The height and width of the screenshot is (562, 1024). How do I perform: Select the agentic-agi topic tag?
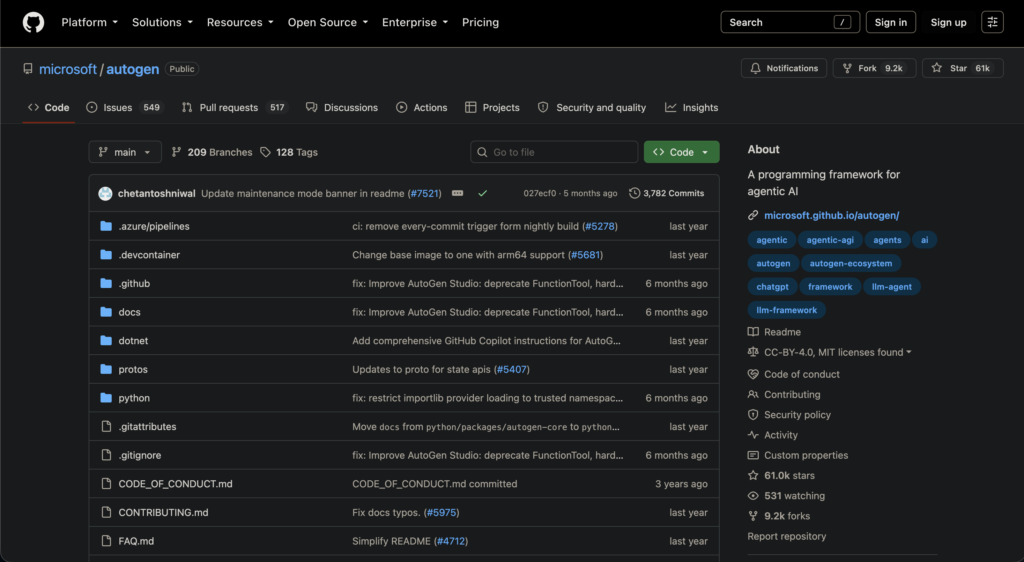click(829, 240)
